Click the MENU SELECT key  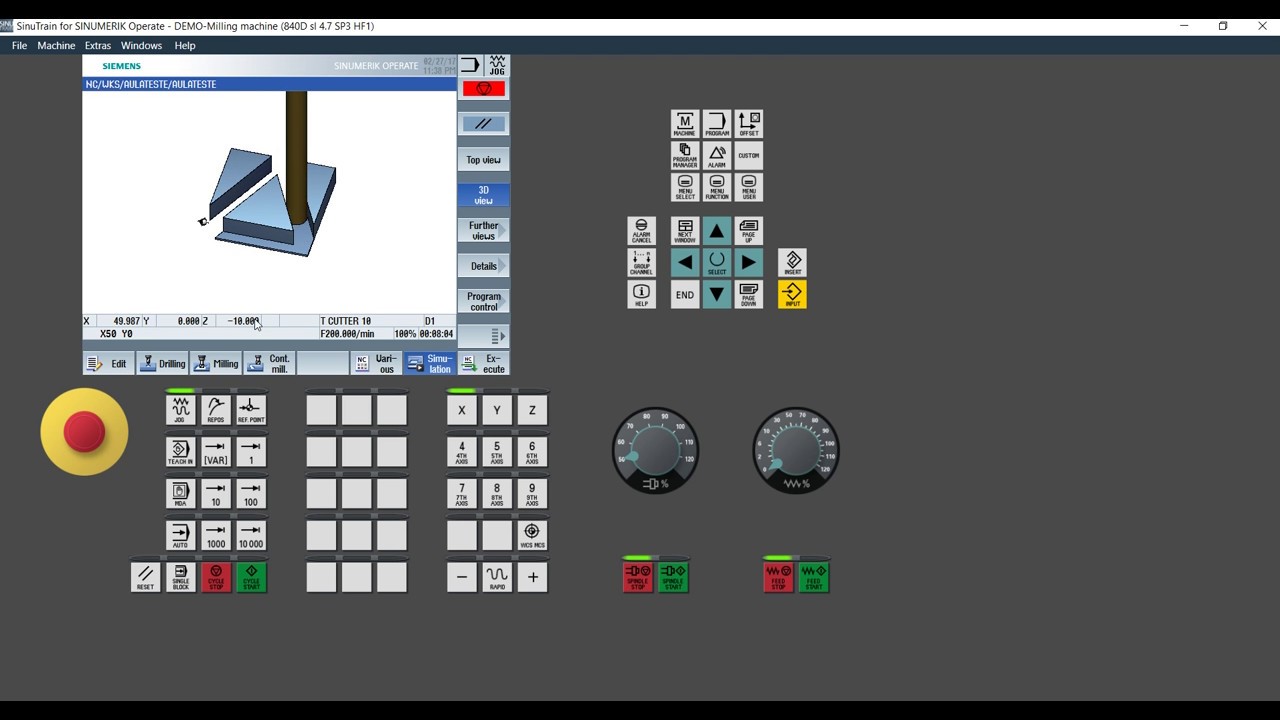pos(684,188)
